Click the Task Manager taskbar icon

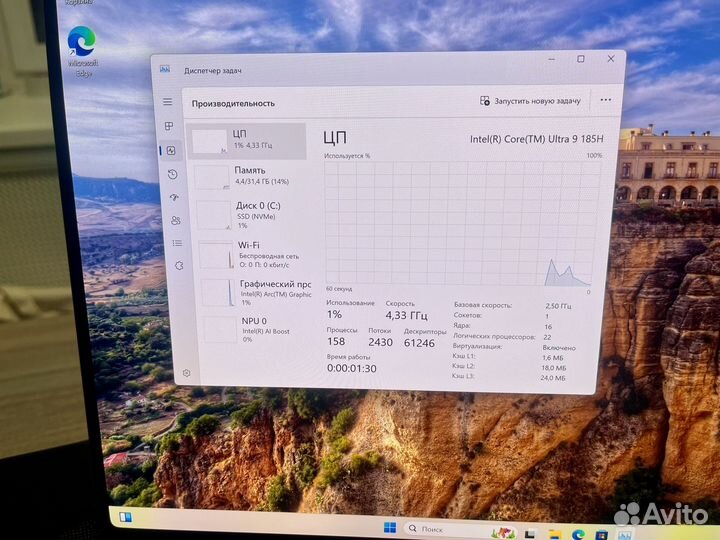[x=624, y=535]
